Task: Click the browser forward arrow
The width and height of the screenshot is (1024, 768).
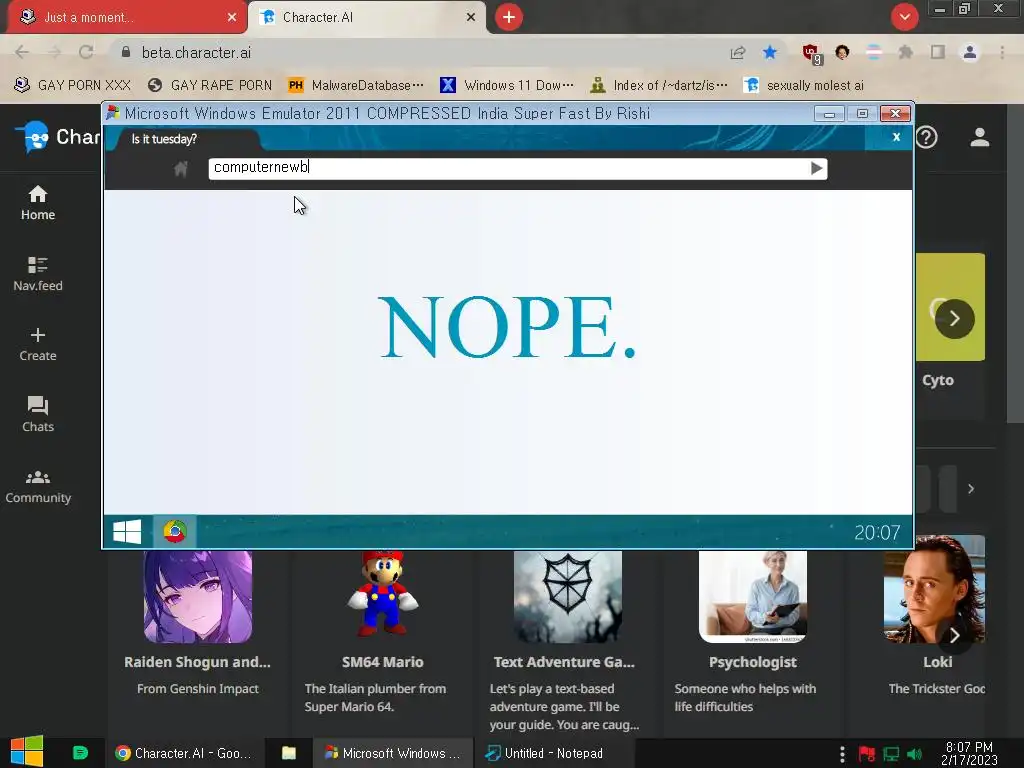Action: coord(54,52)
